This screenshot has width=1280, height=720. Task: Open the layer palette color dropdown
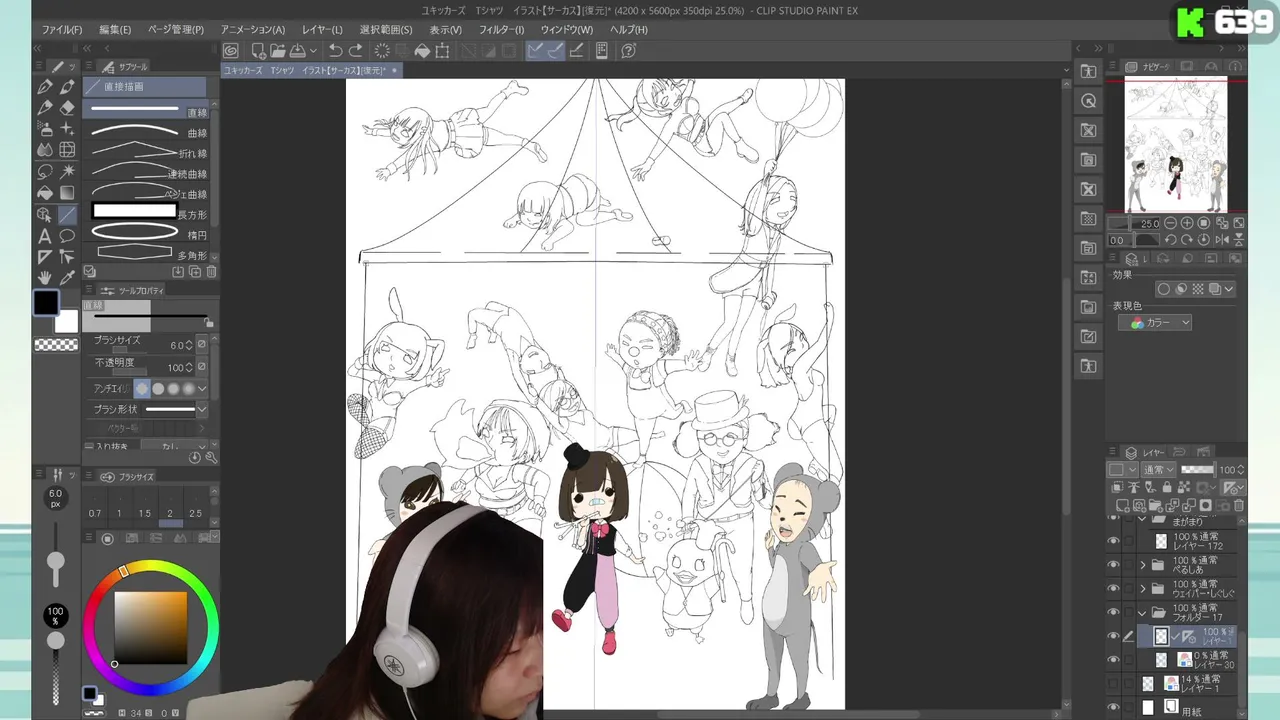point(1121,470)
